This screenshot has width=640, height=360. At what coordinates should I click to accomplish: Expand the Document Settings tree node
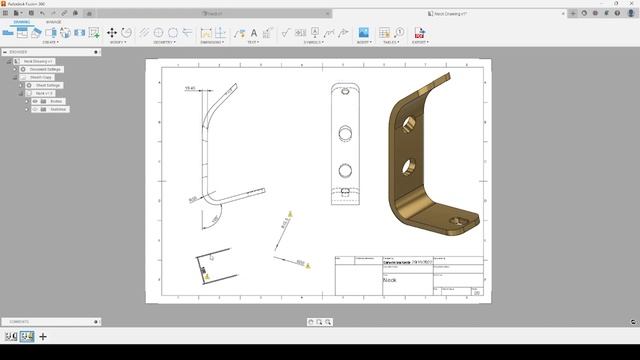[15, 69]
